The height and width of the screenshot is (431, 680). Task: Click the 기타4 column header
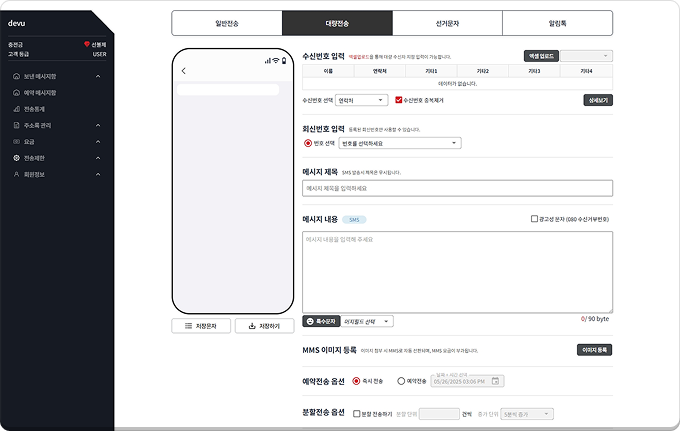[x=586, y=71]
